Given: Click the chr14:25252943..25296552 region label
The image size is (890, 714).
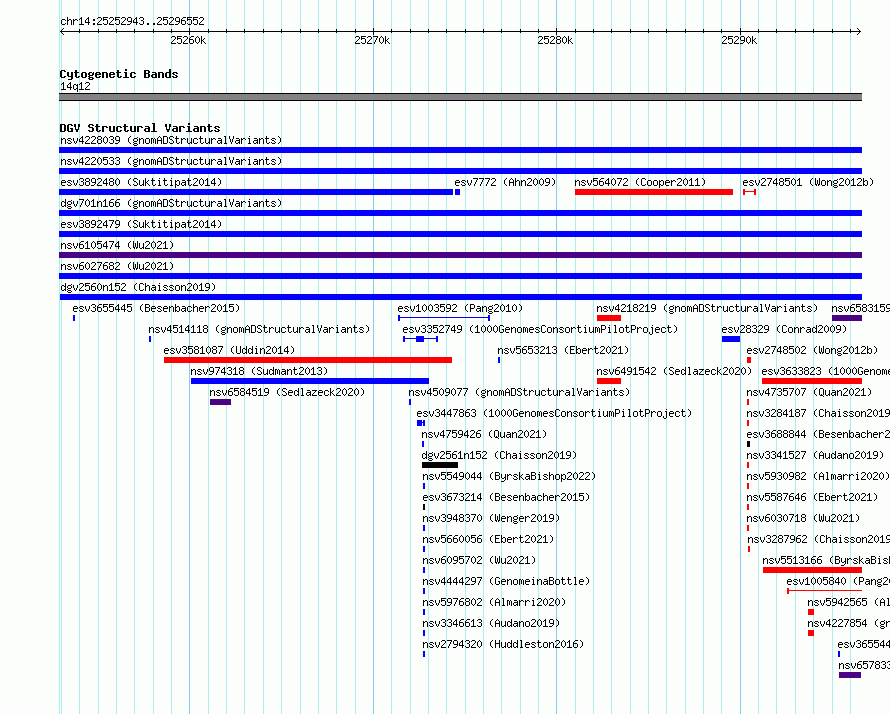Looking at the screenshot, I should [132, 21].
